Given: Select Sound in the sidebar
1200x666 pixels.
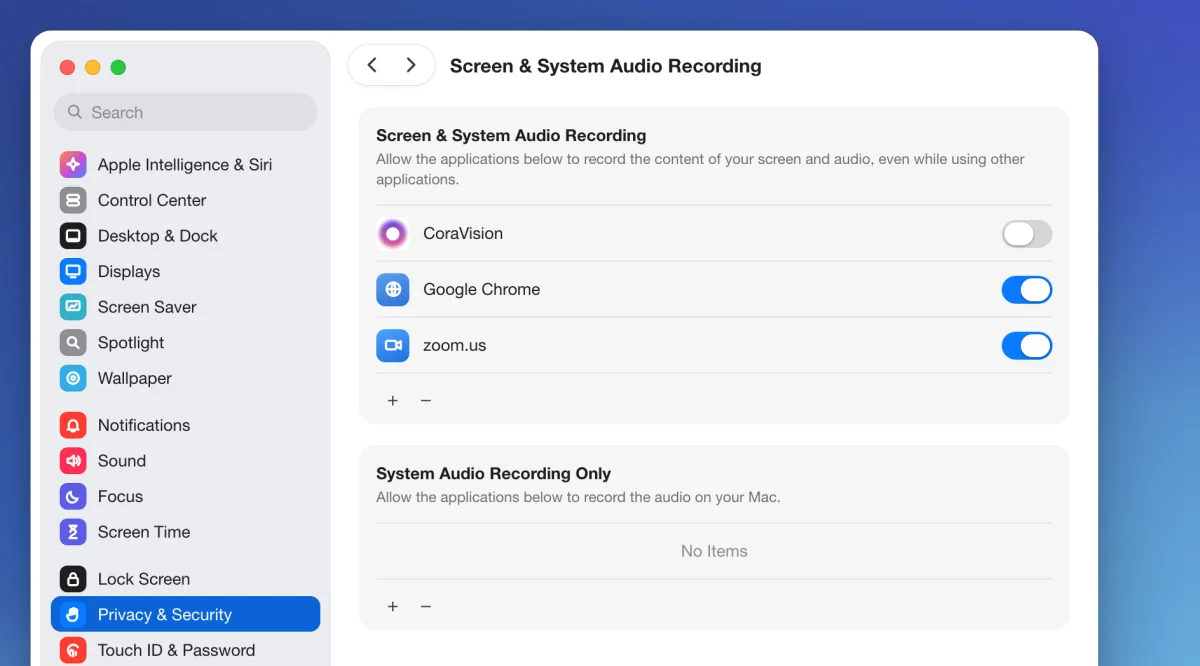Looking at the screenshot, I should pos(185,461).
